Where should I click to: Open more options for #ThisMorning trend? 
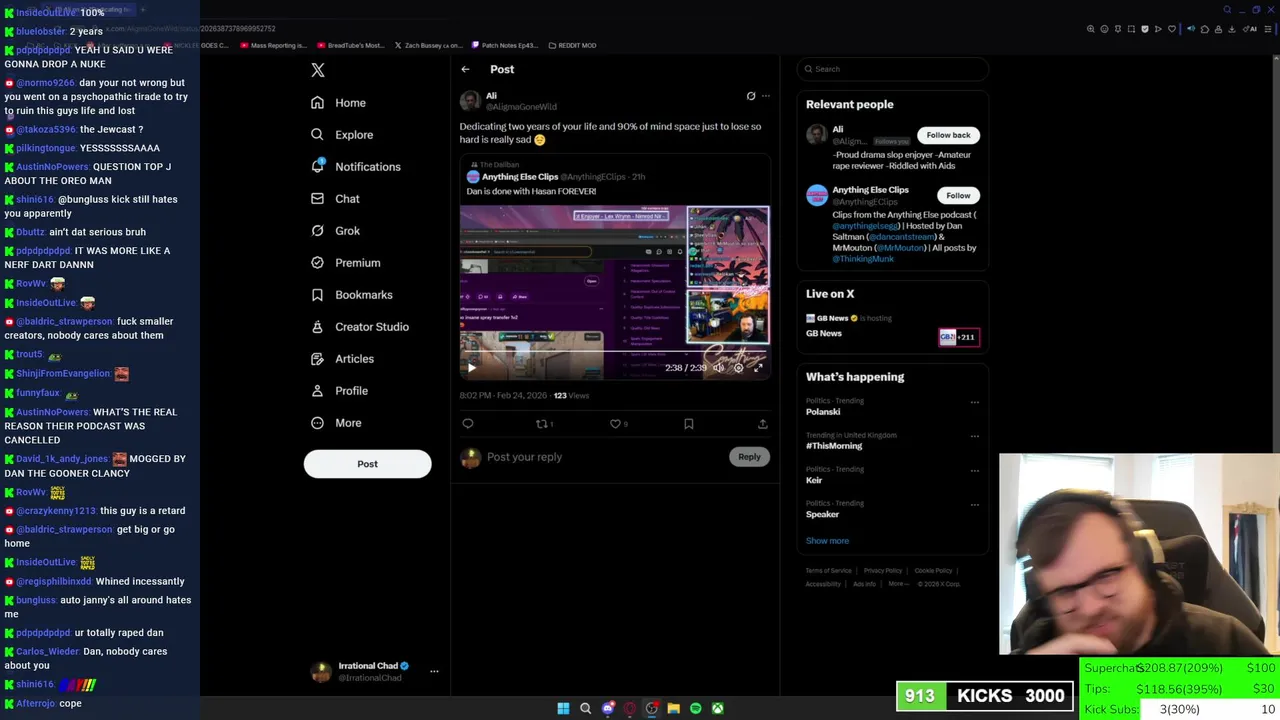974,437
